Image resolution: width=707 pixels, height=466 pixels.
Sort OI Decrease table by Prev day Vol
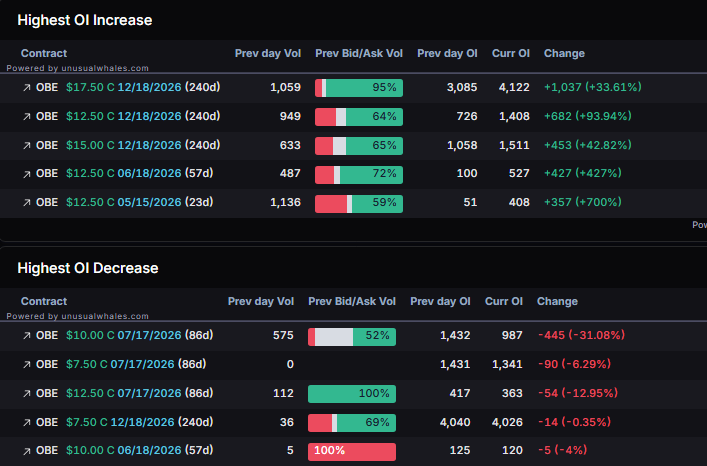(x=261, y=301)
